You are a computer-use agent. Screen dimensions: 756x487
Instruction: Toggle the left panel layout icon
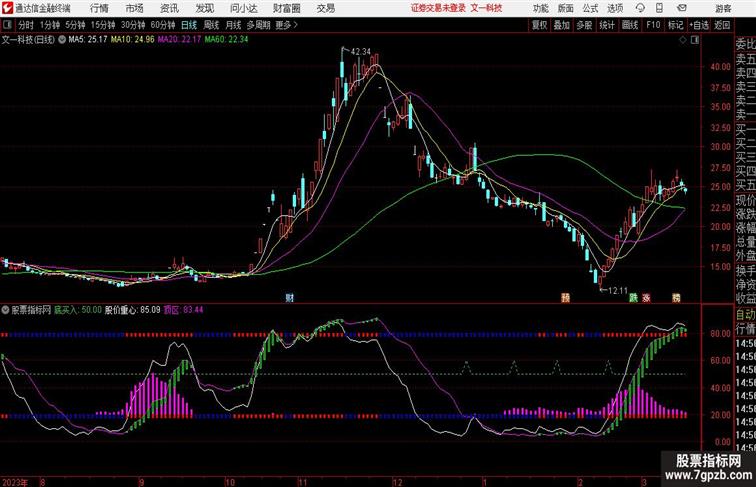[7, 25]
